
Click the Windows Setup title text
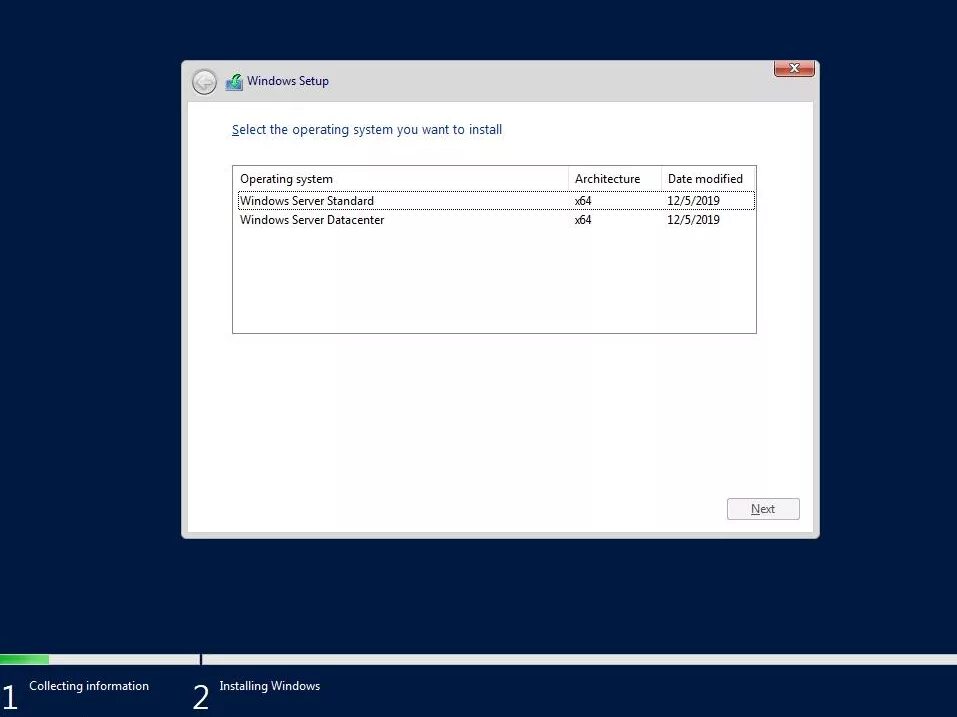pos(287,81)
